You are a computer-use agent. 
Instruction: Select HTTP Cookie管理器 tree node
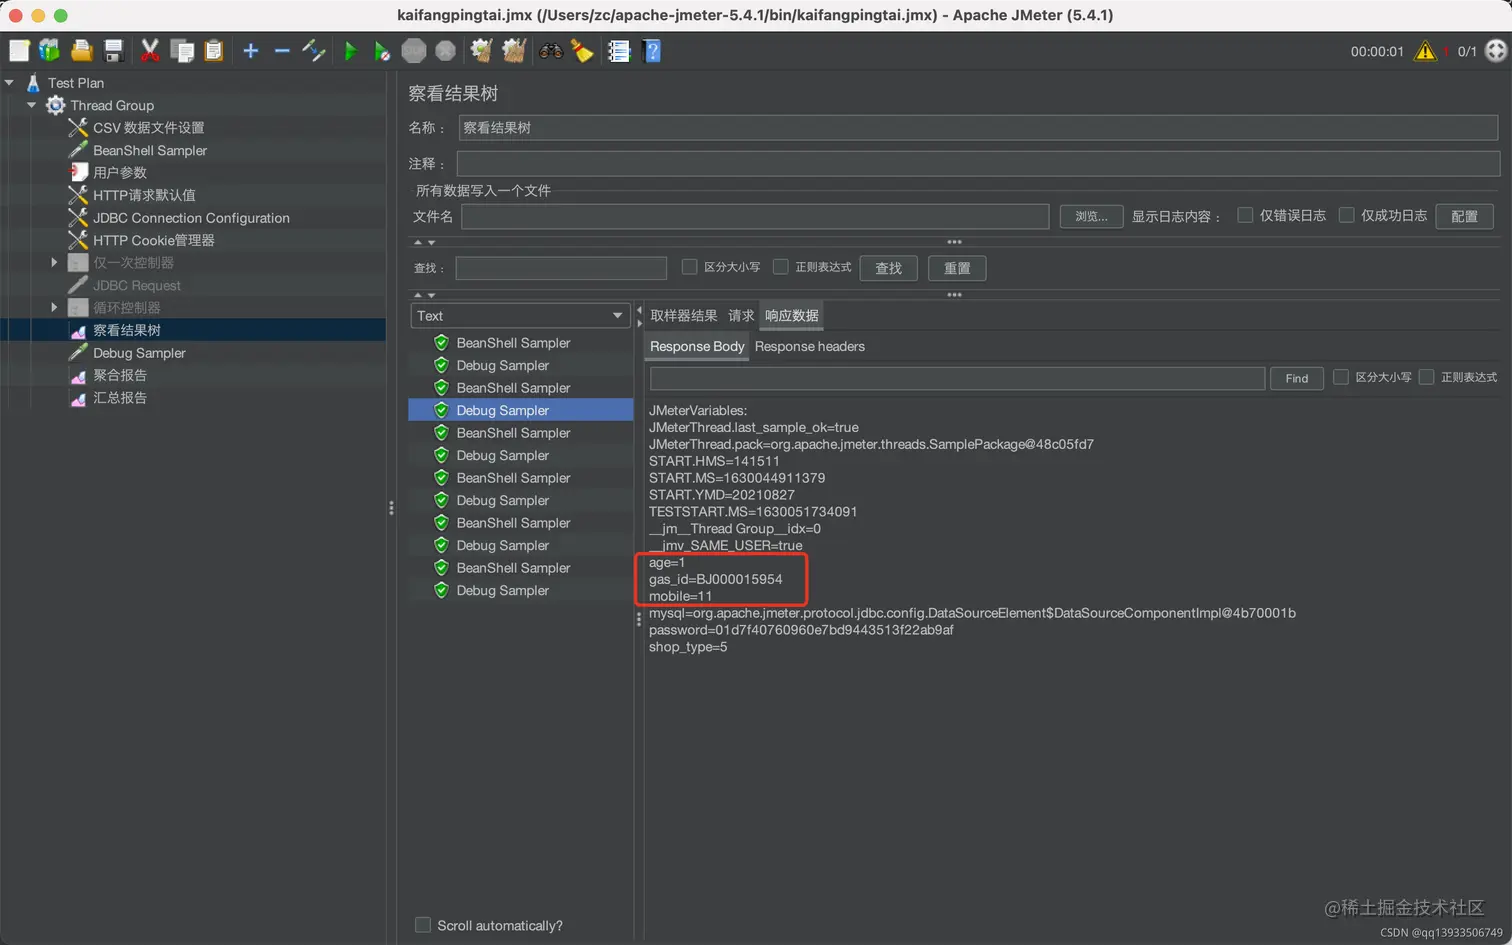pos(153,240)
